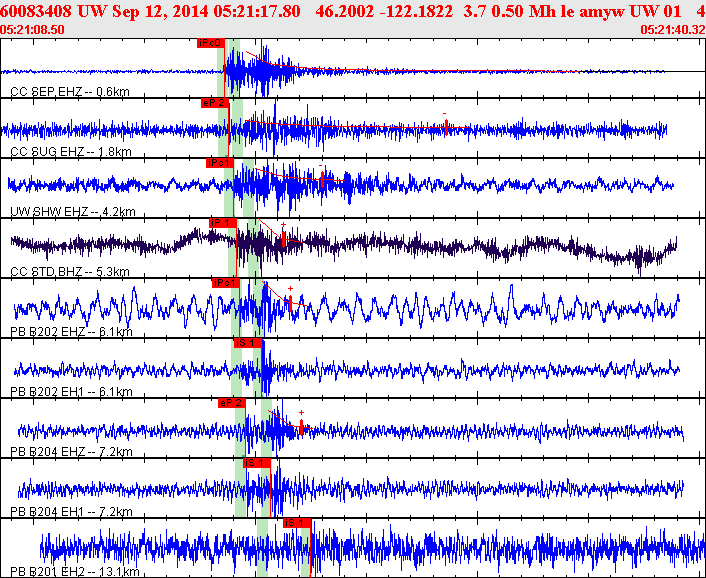Click the iPc0 pick label on SEP trace

point(211,43)
